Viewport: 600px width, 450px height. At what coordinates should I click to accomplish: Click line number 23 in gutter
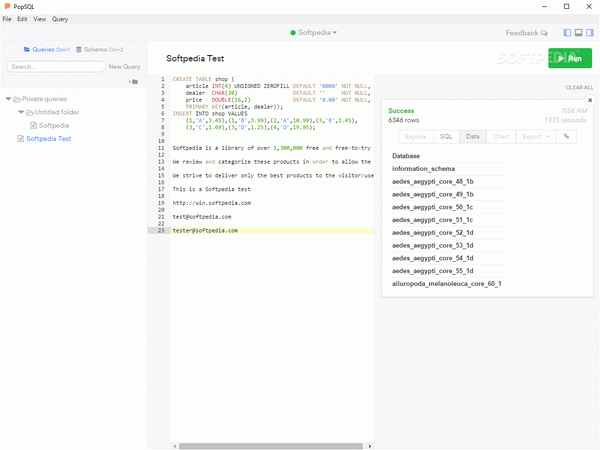coord(161,230)
